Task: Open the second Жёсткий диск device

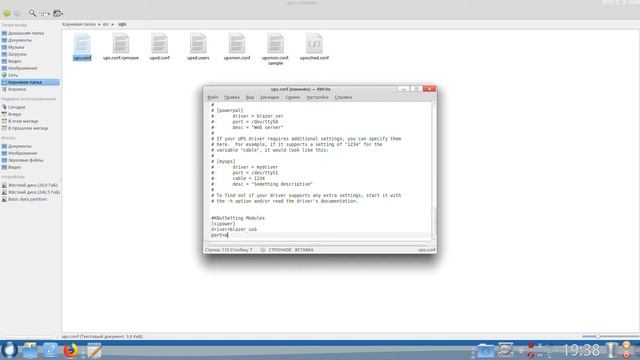Action: pos(32,192)
